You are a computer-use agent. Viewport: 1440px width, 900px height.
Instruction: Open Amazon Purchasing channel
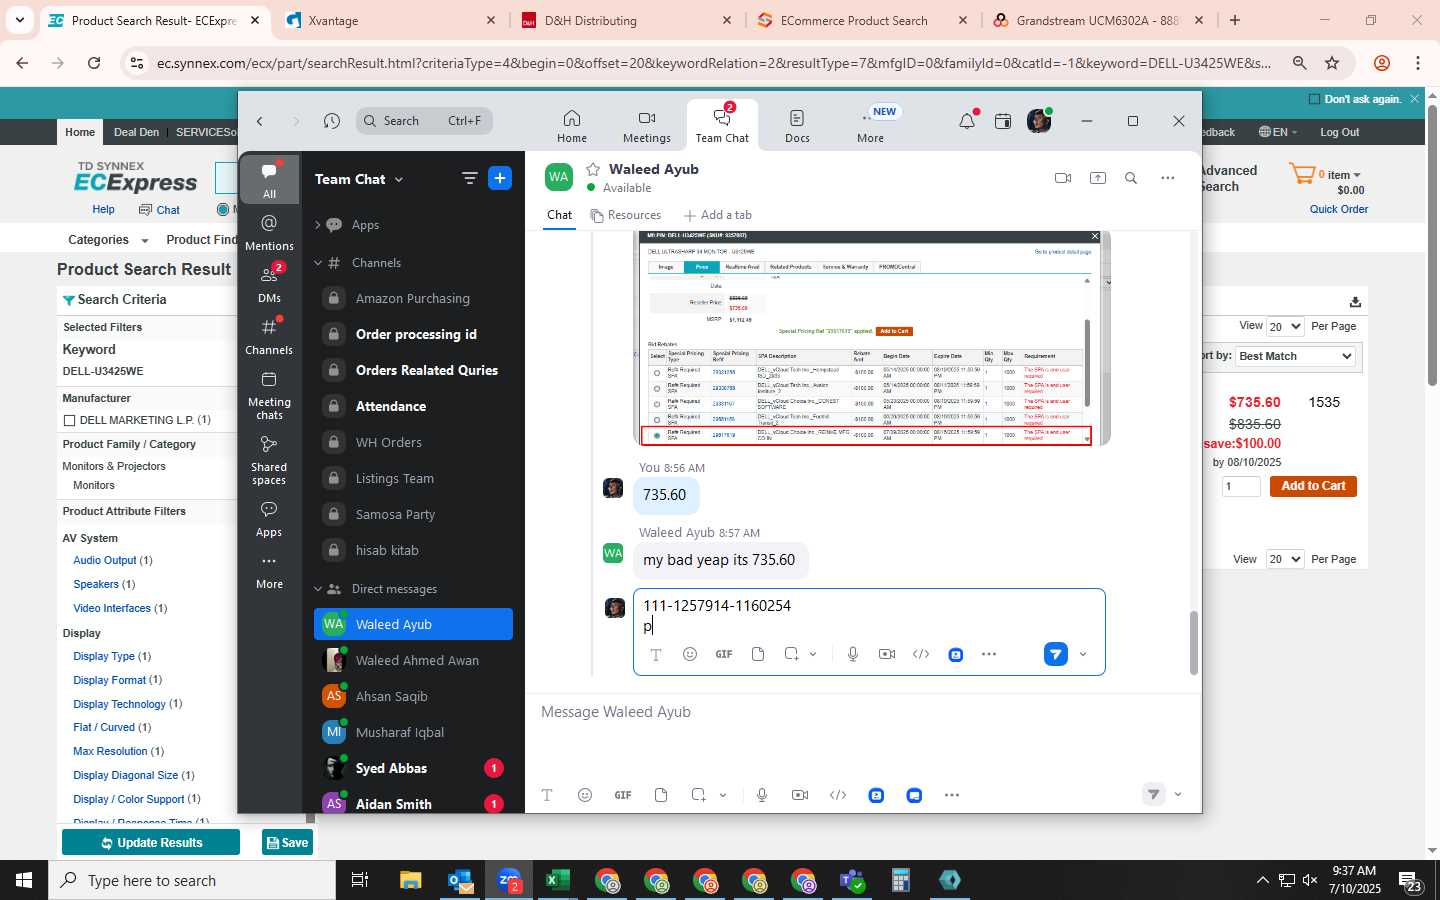[413, 298]
